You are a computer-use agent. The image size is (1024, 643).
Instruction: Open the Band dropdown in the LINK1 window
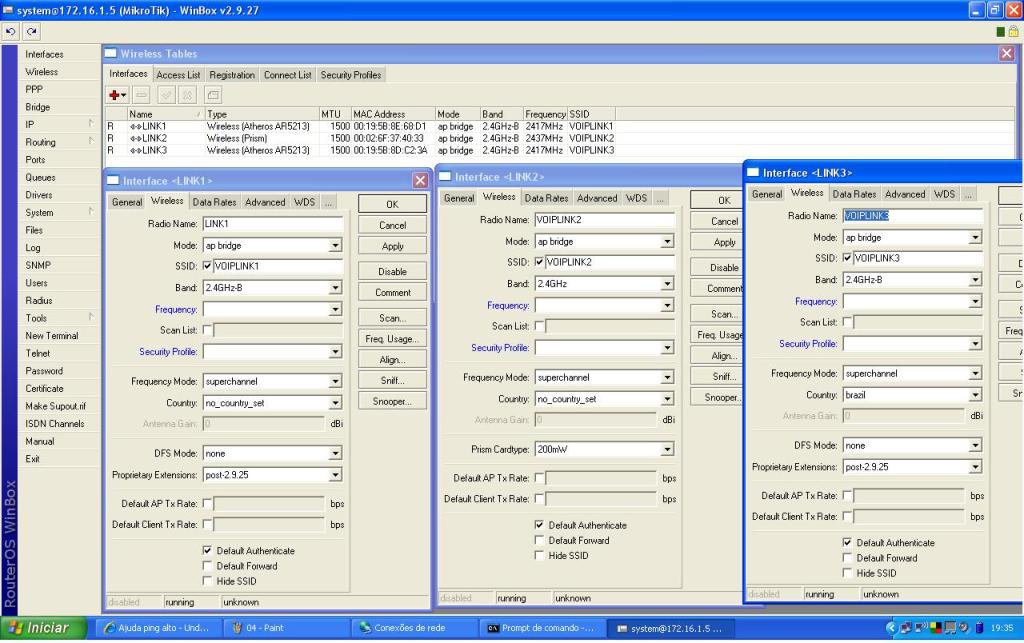click(335, 288)
